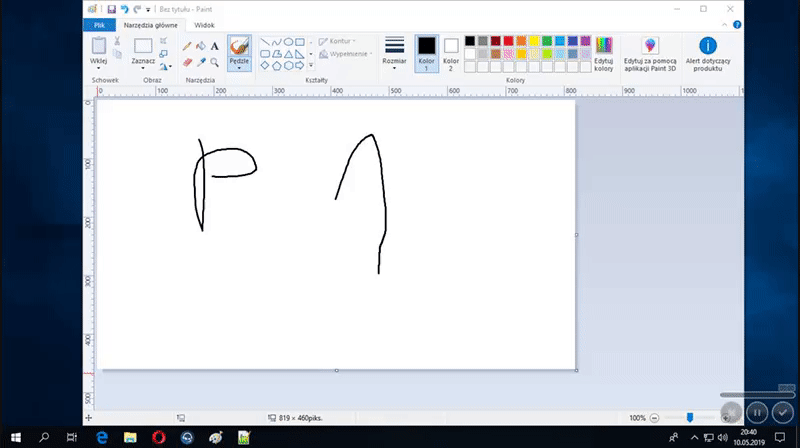Screen dimensions: 800x448
Task: Click the Cut scissors icon
Action: [x=117, y=41]
